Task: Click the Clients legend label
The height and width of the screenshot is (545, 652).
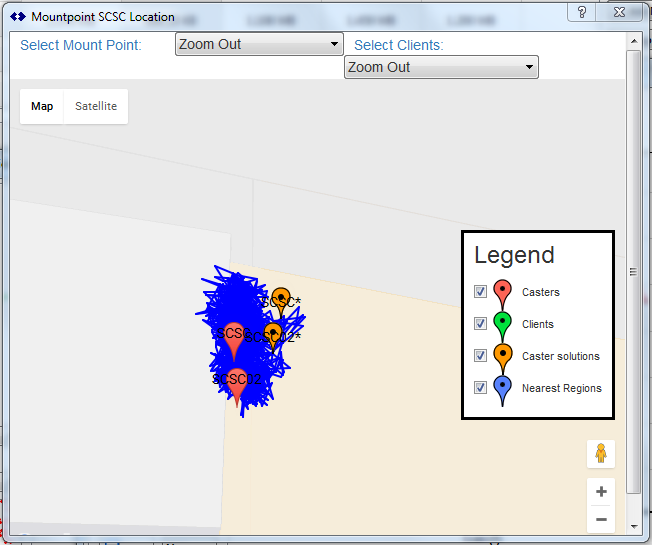Action: pyautogui.click(x=538, y=324)
